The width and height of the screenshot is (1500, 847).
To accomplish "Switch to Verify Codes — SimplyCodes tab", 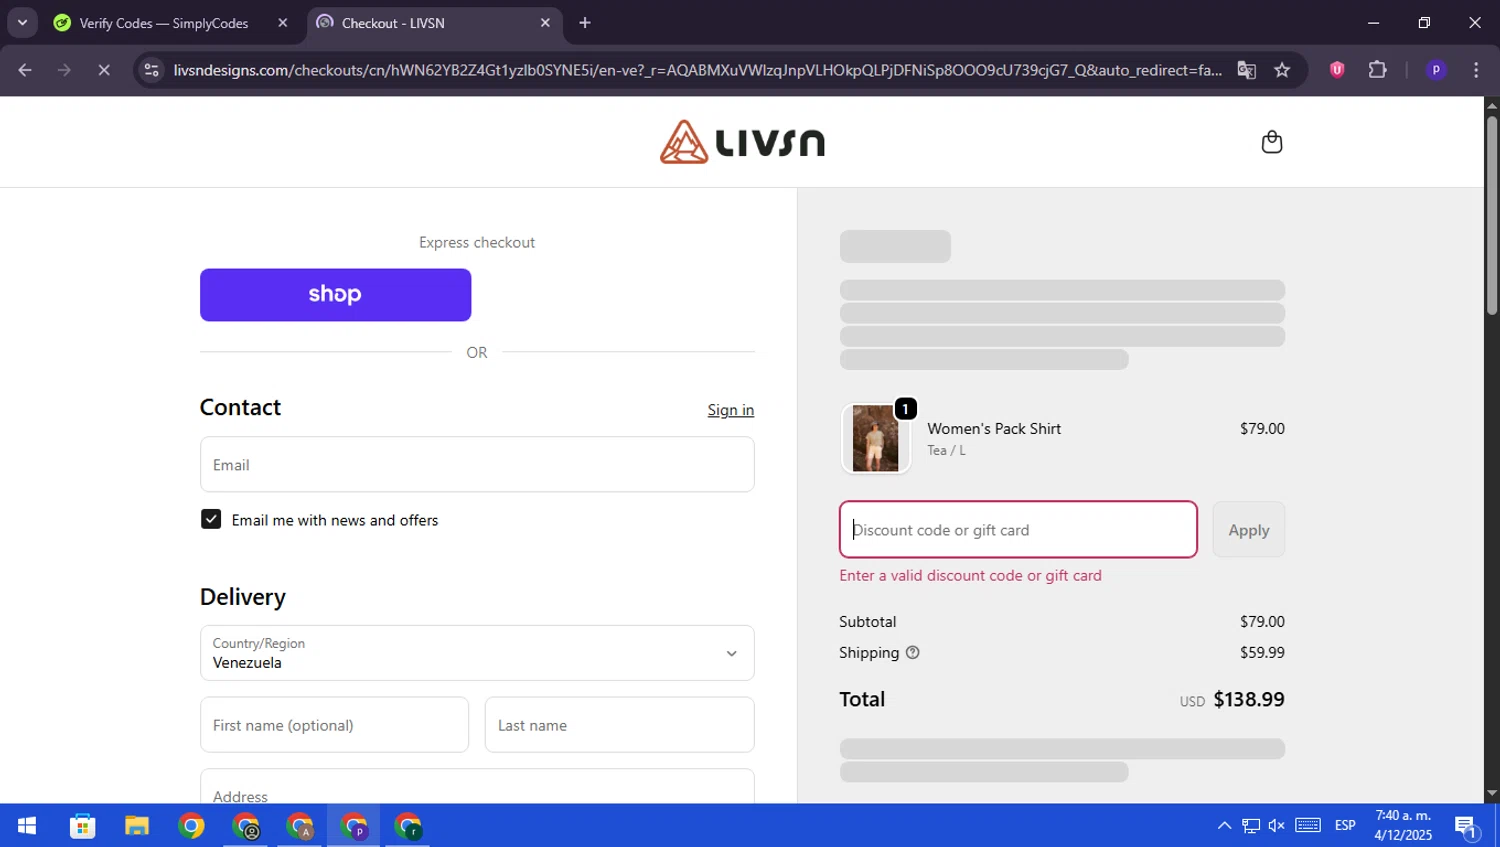I will [163, 23].
